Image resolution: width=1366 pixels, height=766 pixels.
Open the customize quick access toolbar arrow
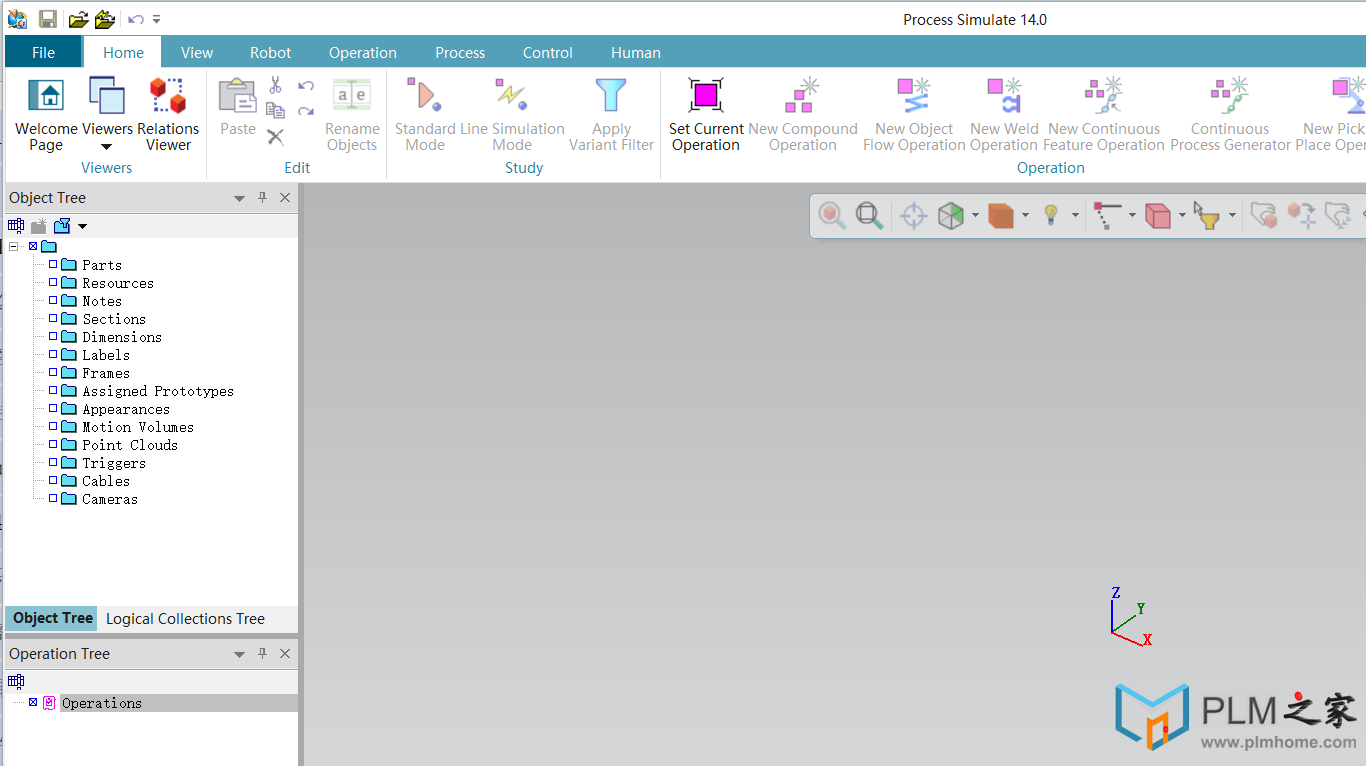pyautogui.click(x=157, y=19)
